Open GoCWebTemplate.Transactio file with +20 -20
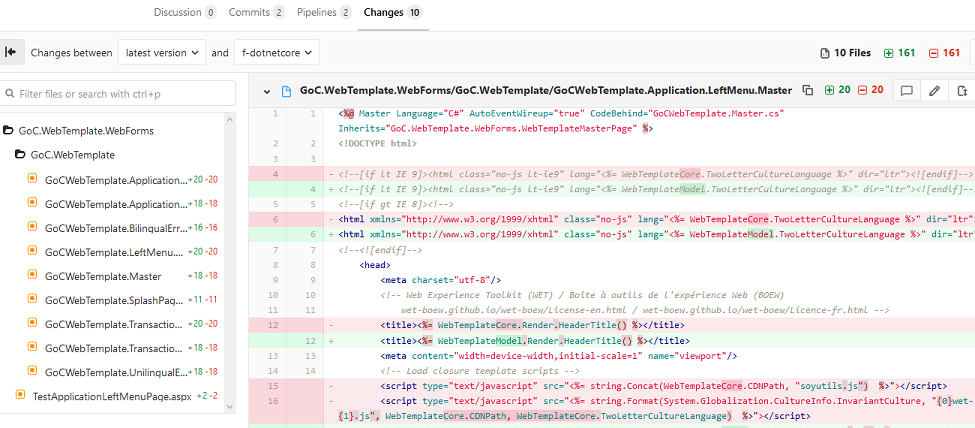The width and height of the screenshot is (975, 428). 116,323
